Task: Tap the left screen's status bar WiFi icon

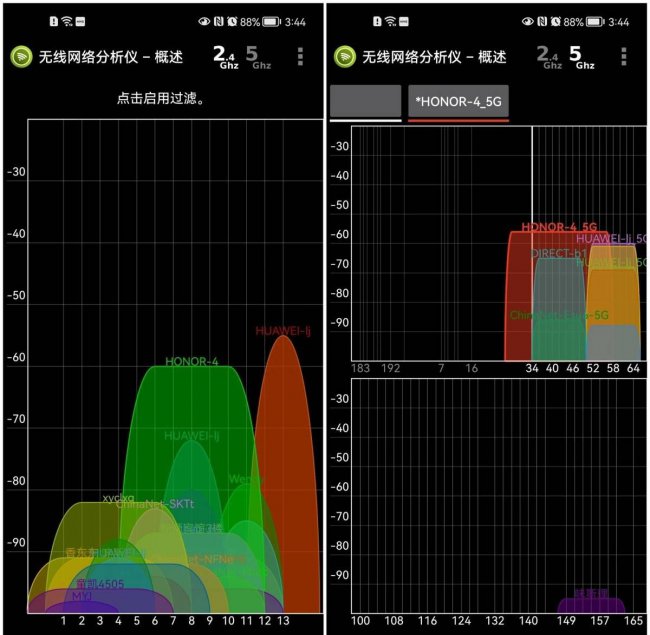Action: 67,22
